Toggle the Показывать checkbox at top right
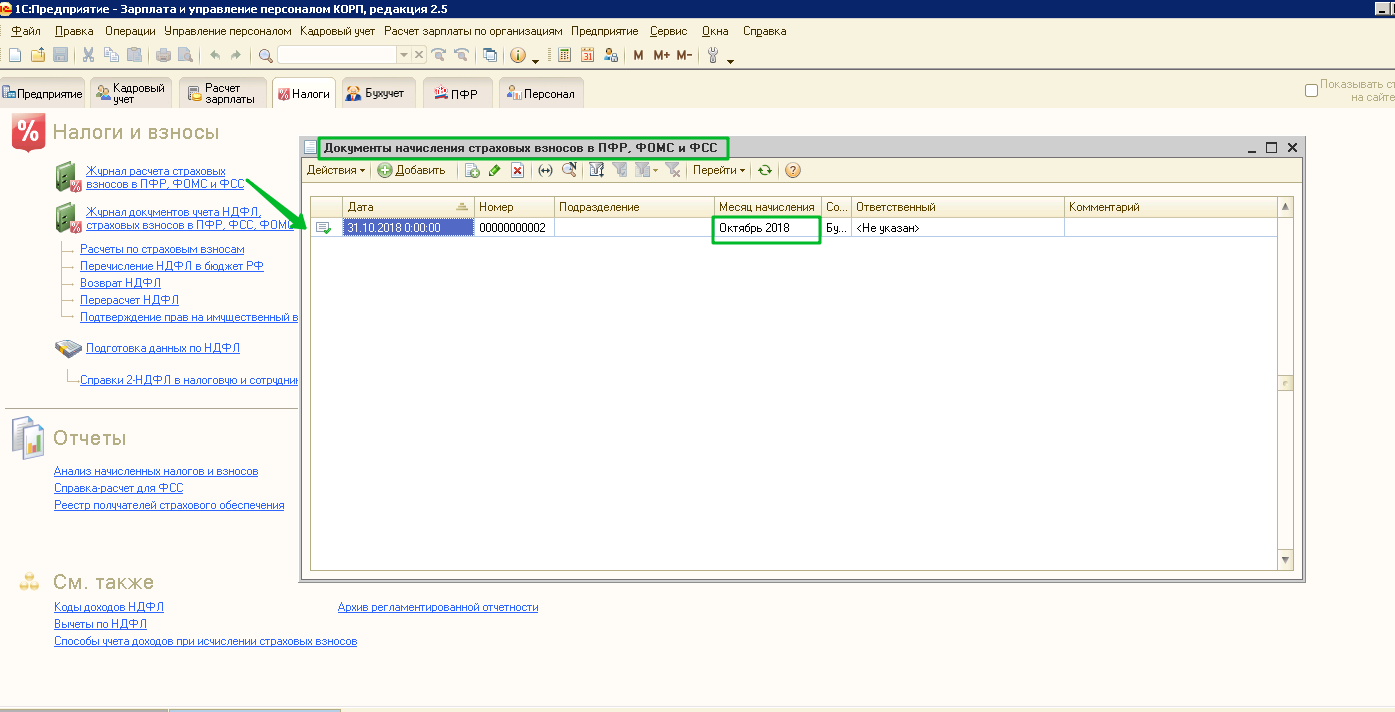Viewport: 1395px width, 712px height. click(x=1311, y=91)
